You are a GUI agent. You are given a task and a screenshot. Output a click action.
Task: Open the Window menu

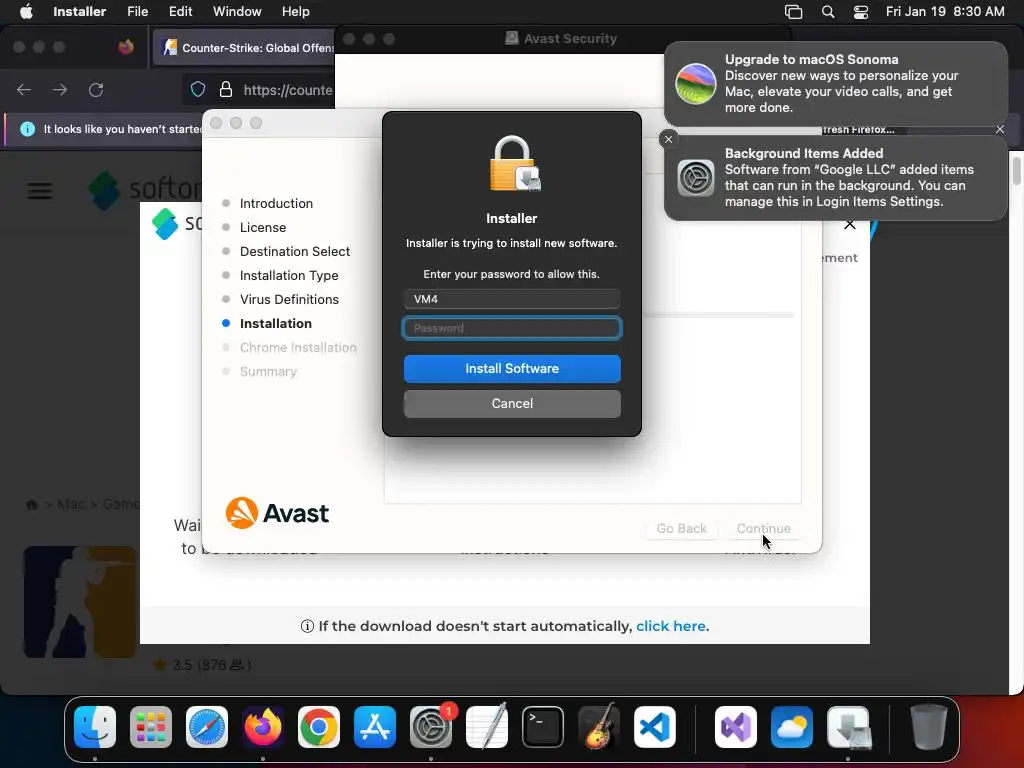[237, 12]
